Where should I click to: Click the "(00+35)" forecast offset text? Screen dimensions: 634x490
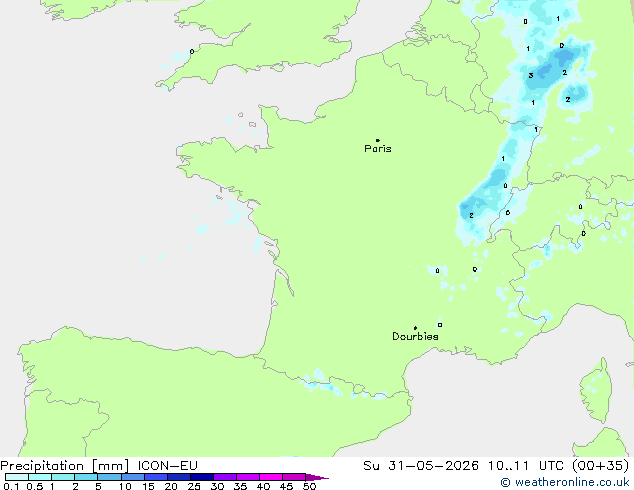[601, 466]
